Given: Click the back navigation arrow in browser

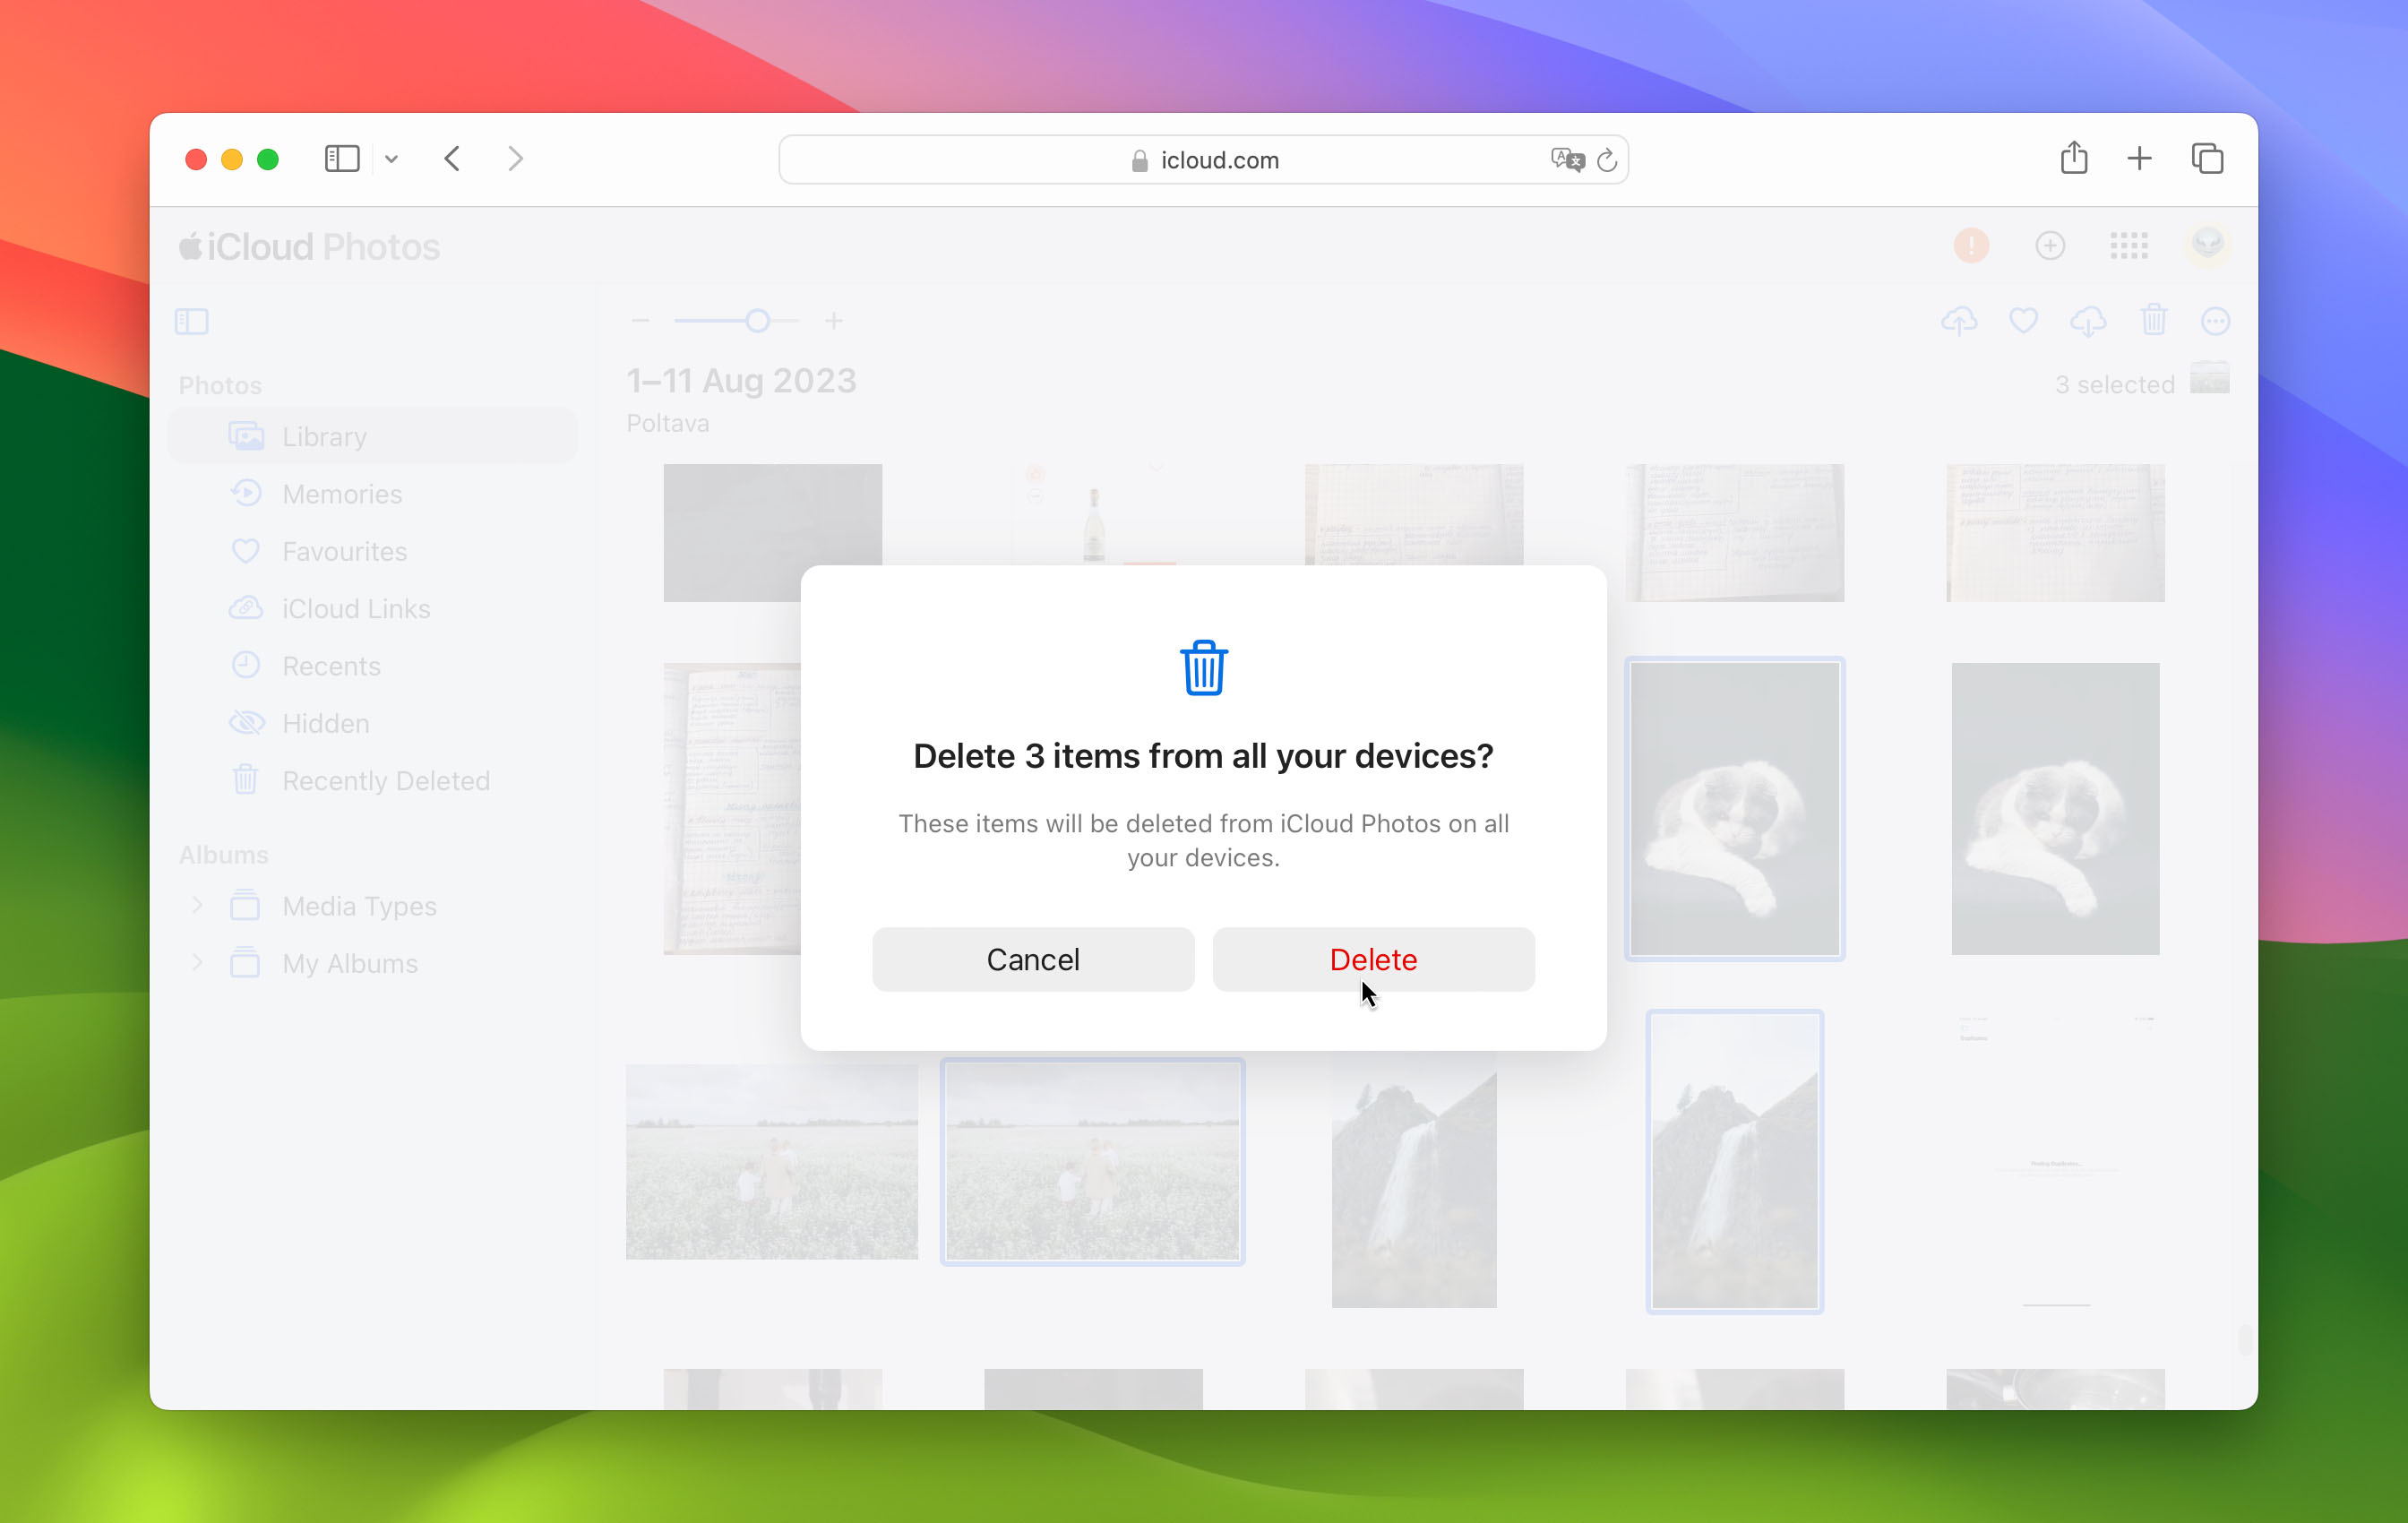Looking at the screenshot, I should (x=452, y=158).
